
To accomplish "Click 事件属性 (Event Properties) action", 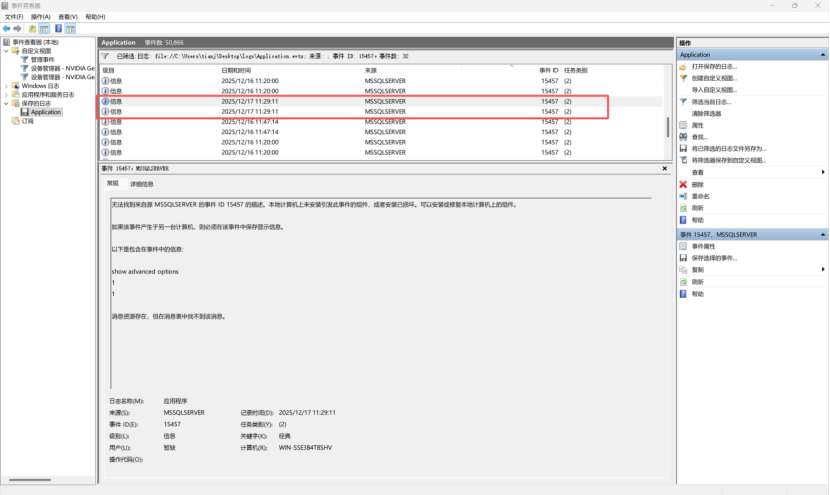I will (704, 246).
